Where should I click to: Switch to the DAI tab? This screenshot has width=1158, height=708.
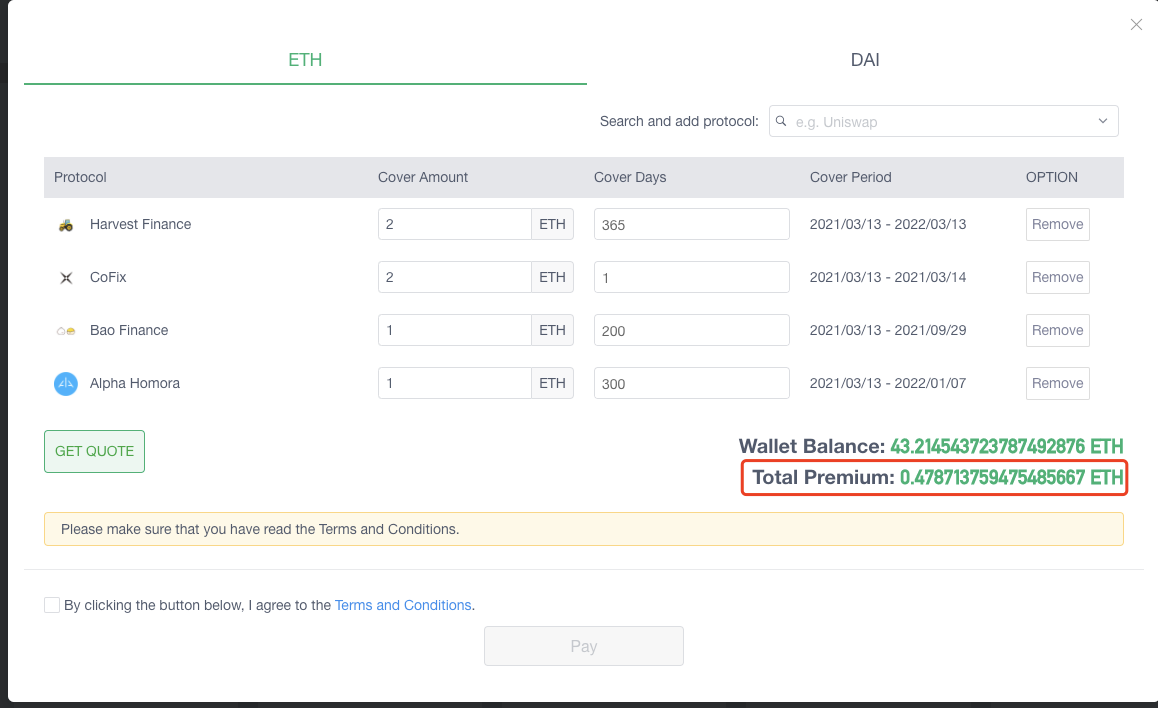(x=865, y=60)
